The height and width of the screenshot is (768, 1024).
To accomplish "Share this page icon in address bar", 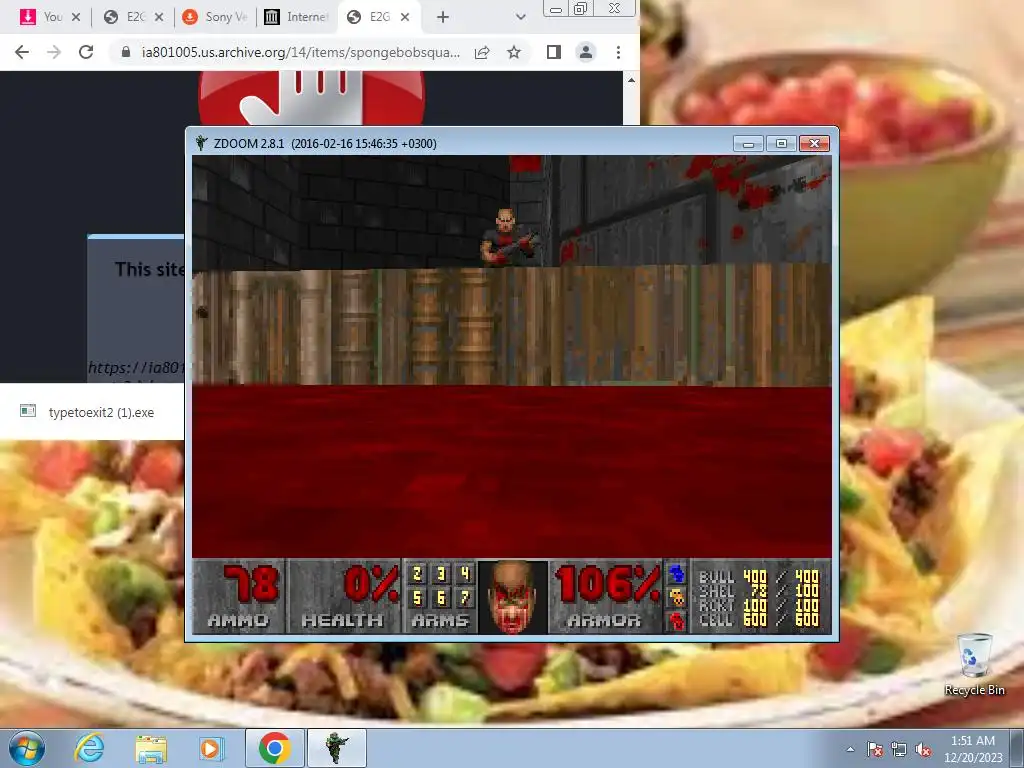I will tap(482, 52).
